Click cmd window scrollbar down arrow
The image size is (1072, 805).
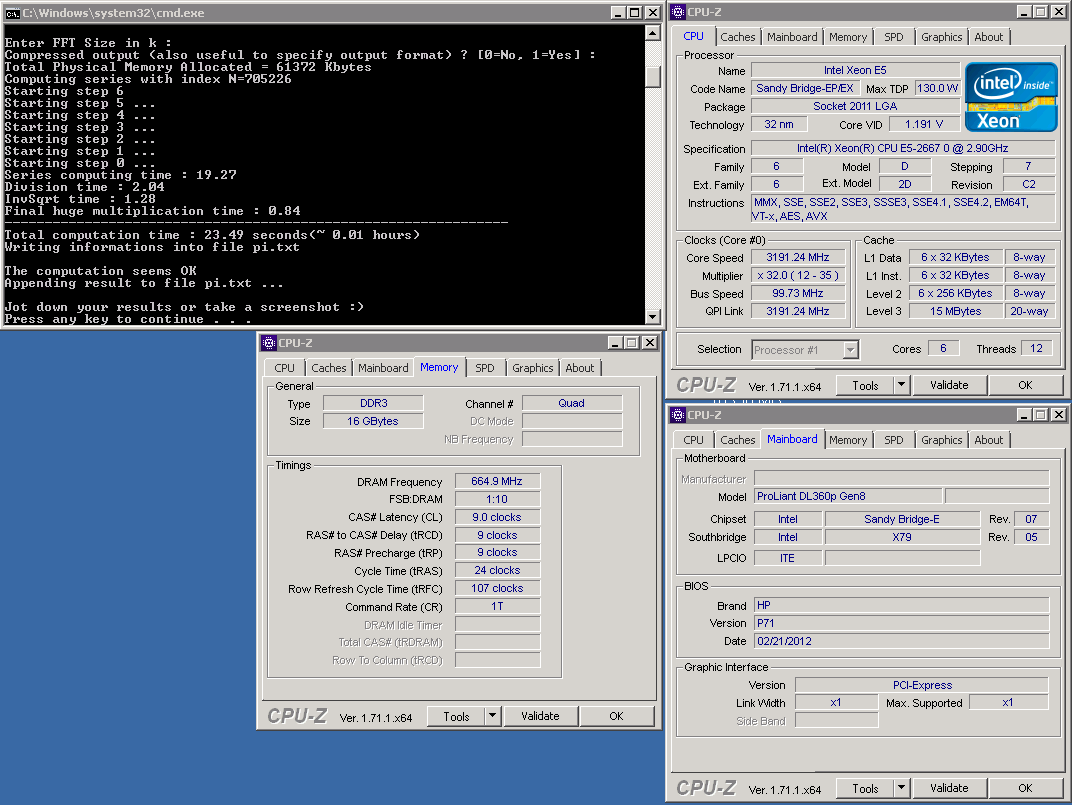(653, 317)
